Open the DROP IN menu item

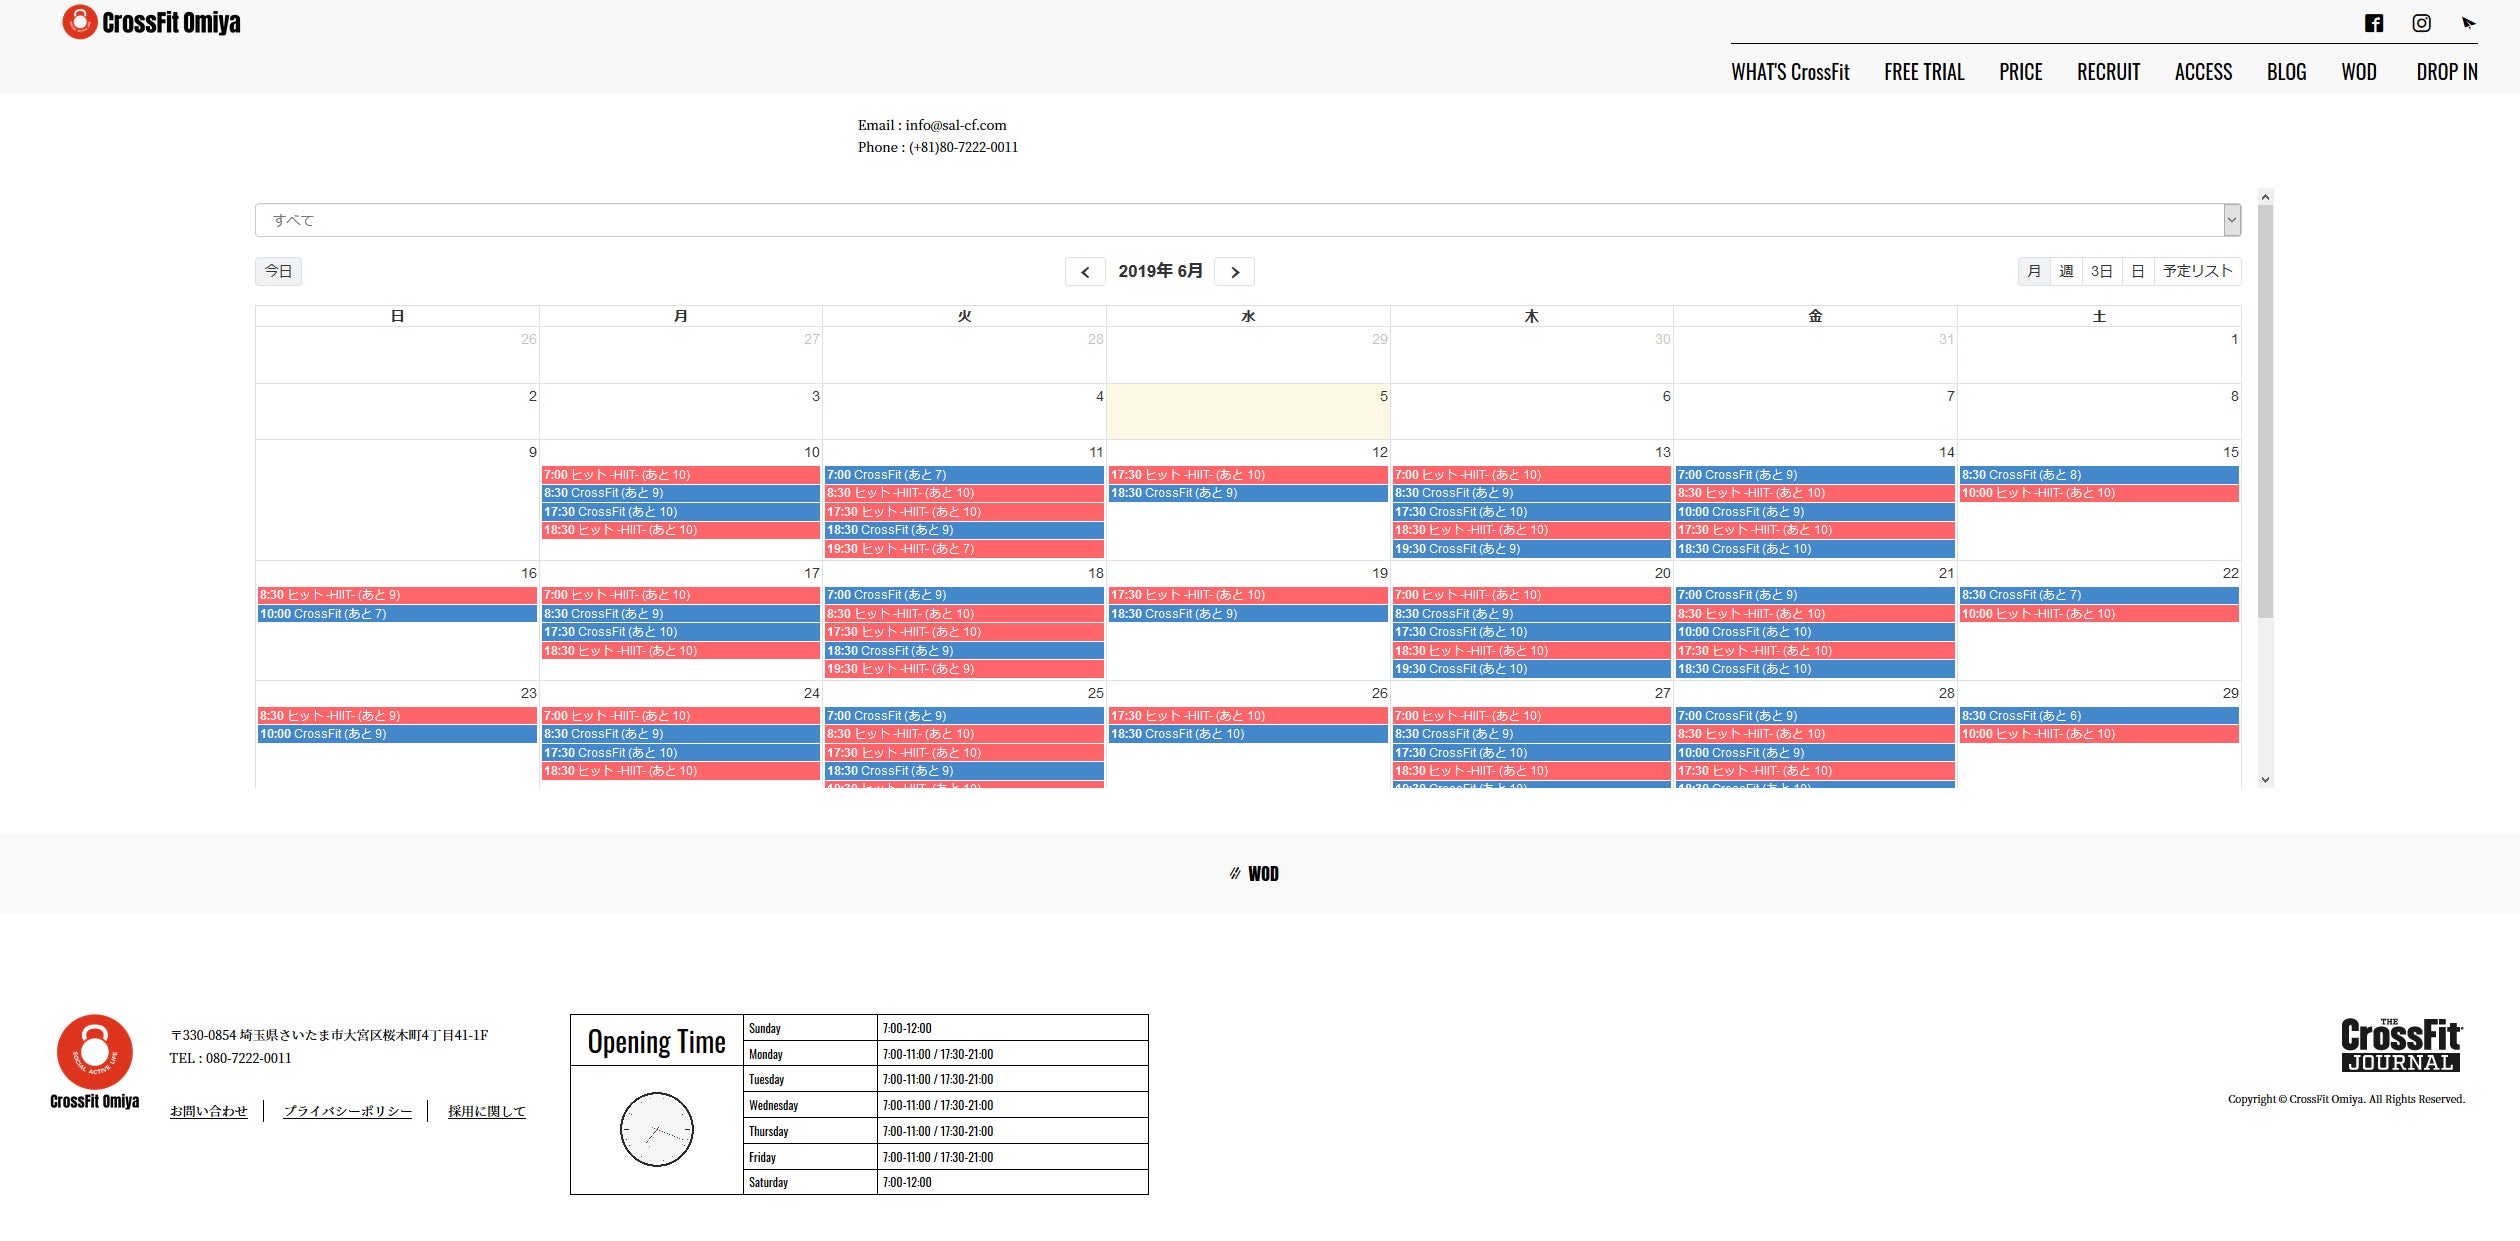coord(2446,72)
